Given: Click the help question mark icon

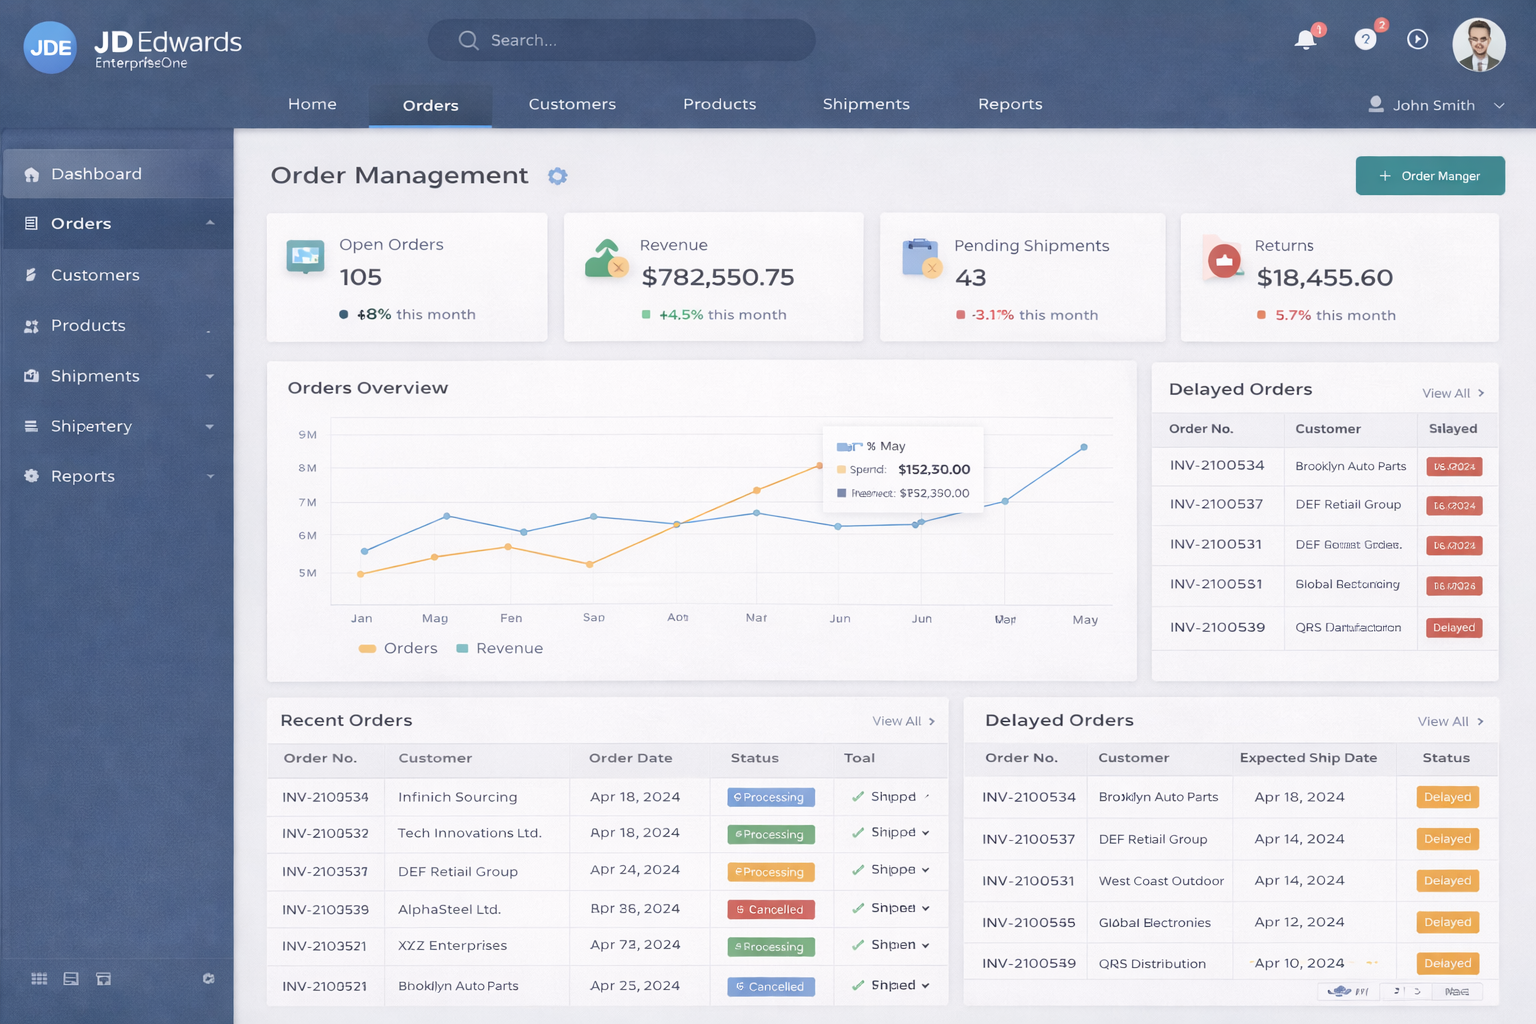Looking at the screenshot, I should coord(1365,40).
